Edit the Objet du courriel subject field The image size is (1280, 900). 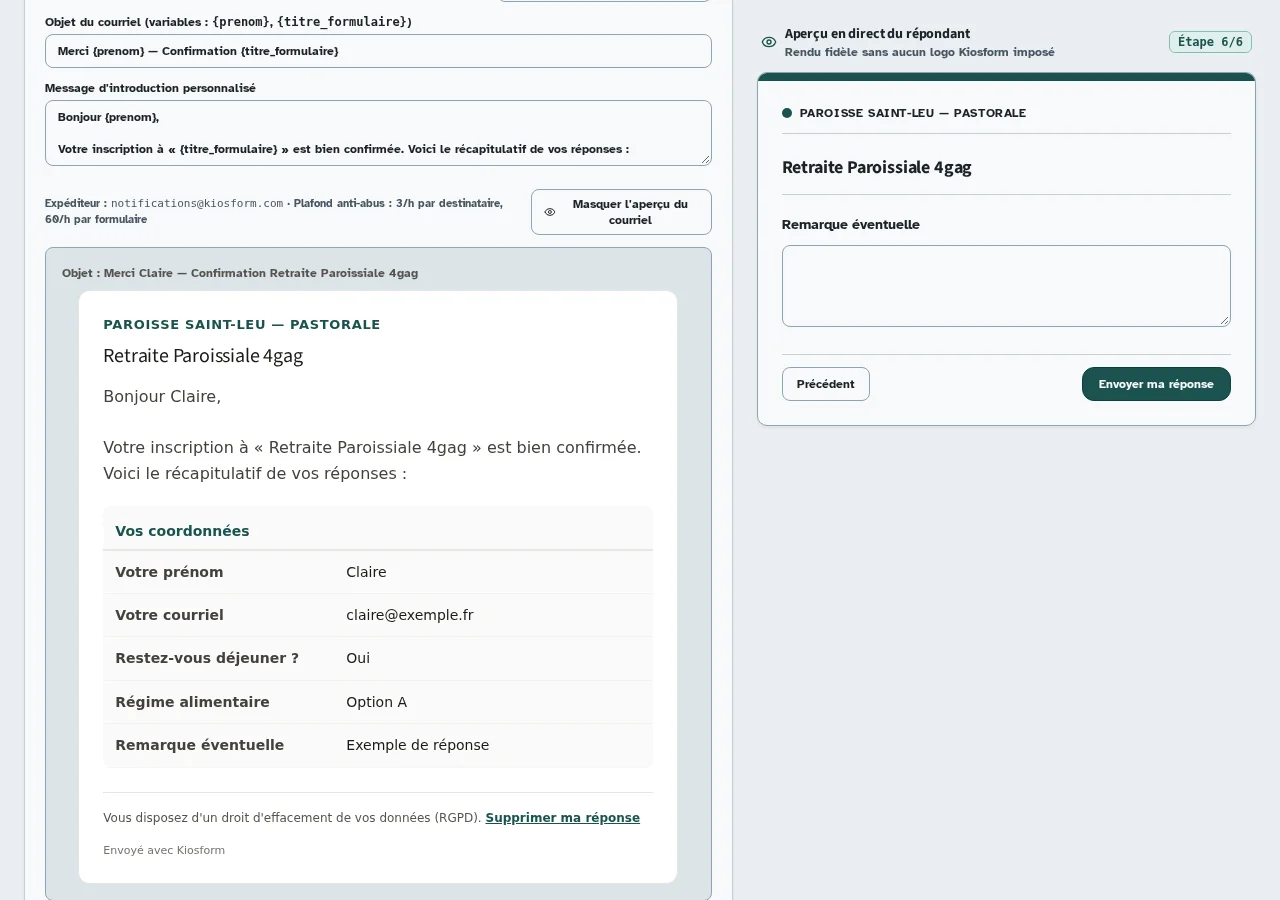(378, 51)
